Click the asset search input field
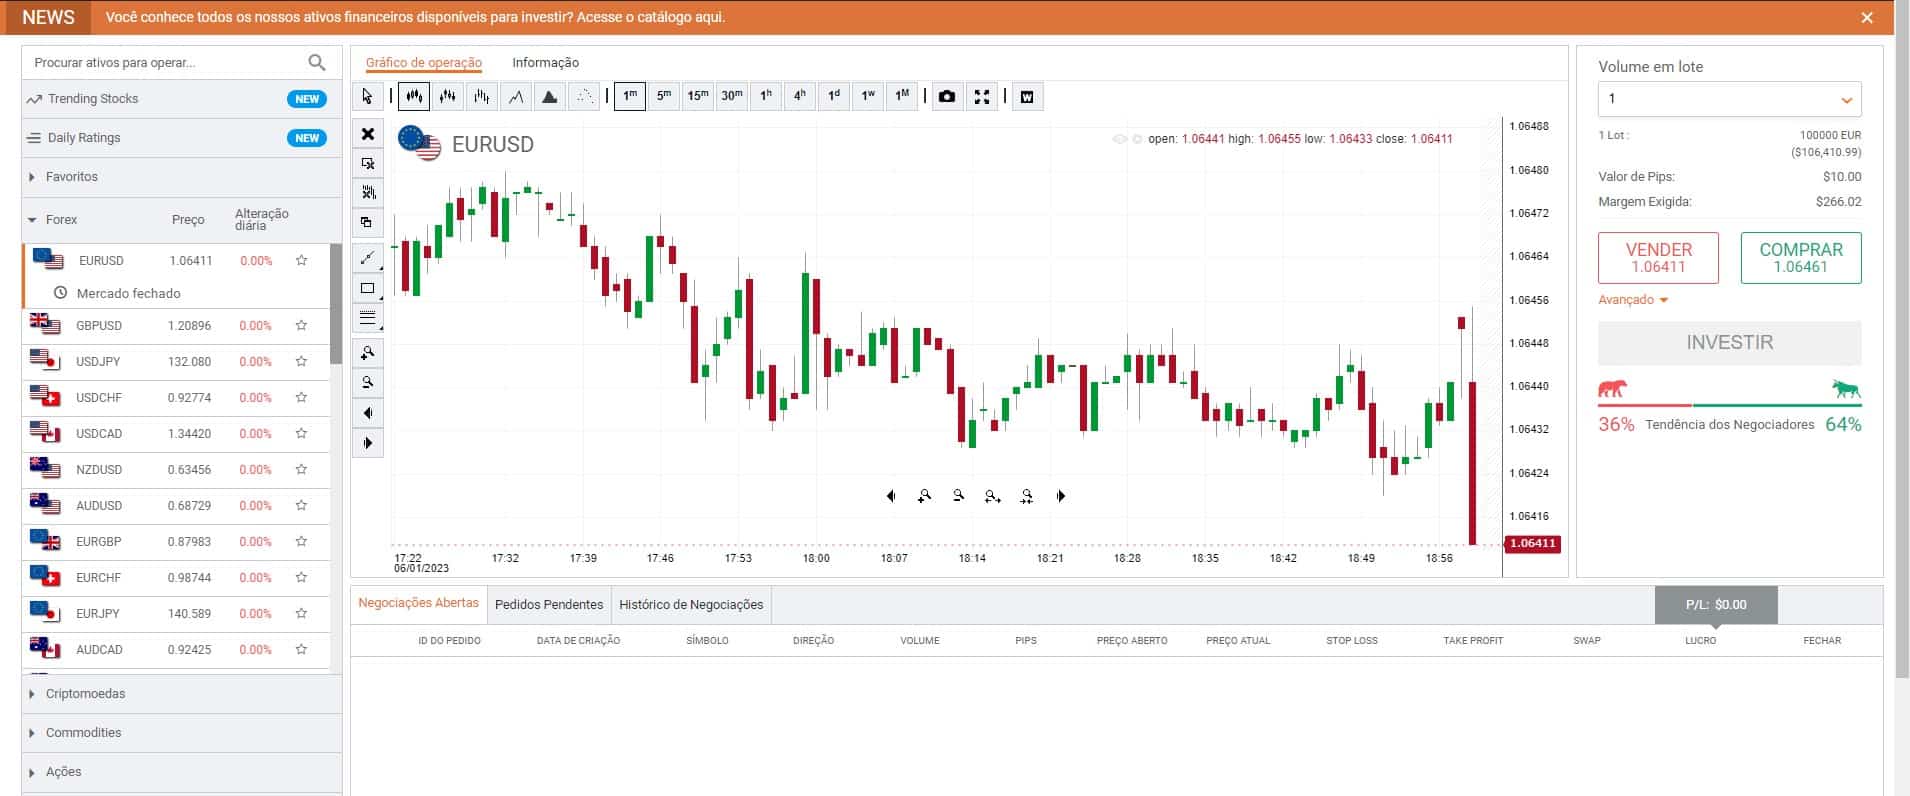 pos(166,62)
